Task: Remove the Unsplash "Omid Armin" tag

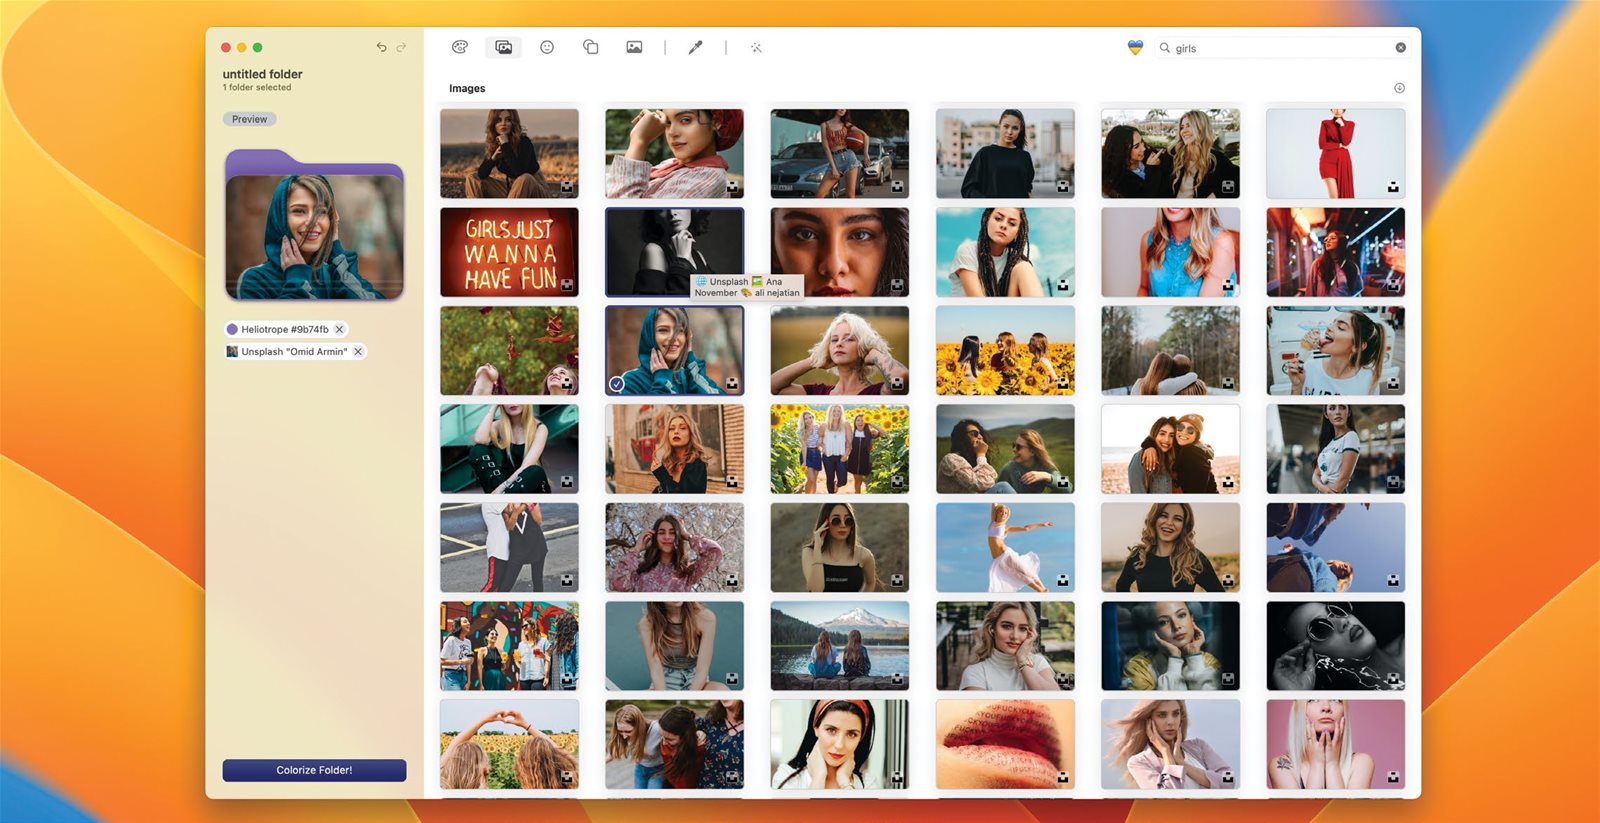Action: click(x=358, y=351)
